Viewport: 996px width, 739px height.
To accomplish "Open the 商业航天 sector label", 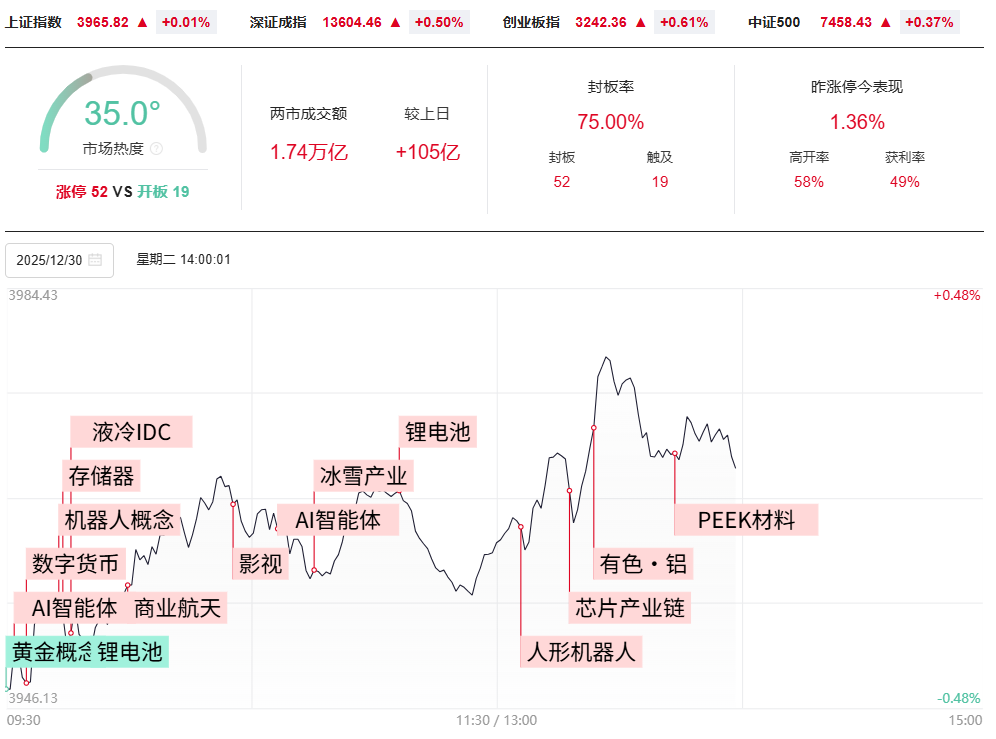I will (177, 607).
